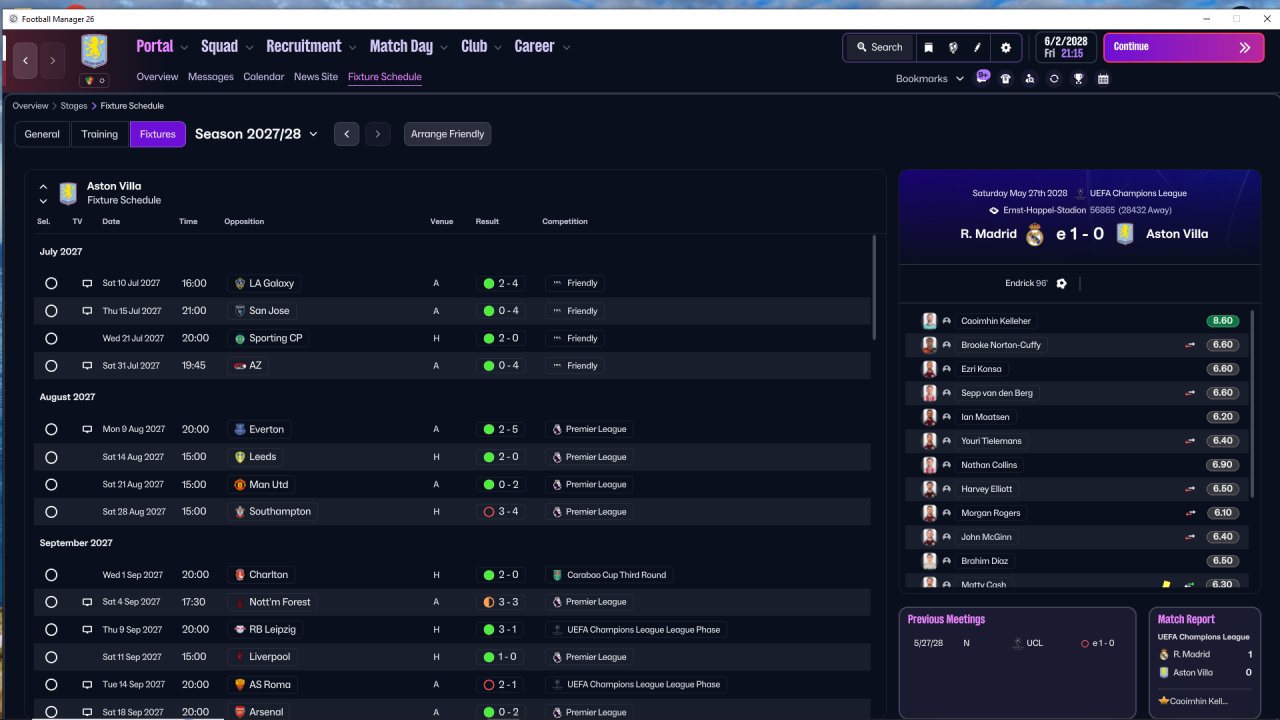
Task: Click the Arrange Friendly button
Action: pos(447,134)
